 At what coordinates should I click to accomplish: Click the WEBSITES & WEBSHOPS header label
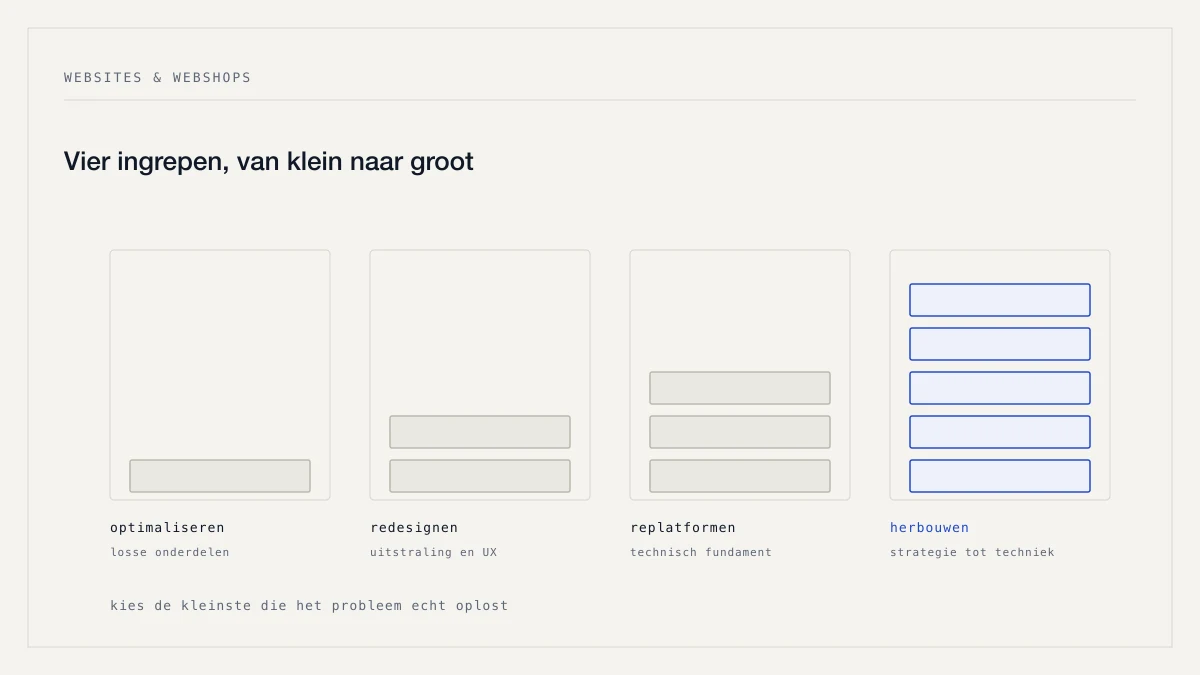(x=157, y=77)
